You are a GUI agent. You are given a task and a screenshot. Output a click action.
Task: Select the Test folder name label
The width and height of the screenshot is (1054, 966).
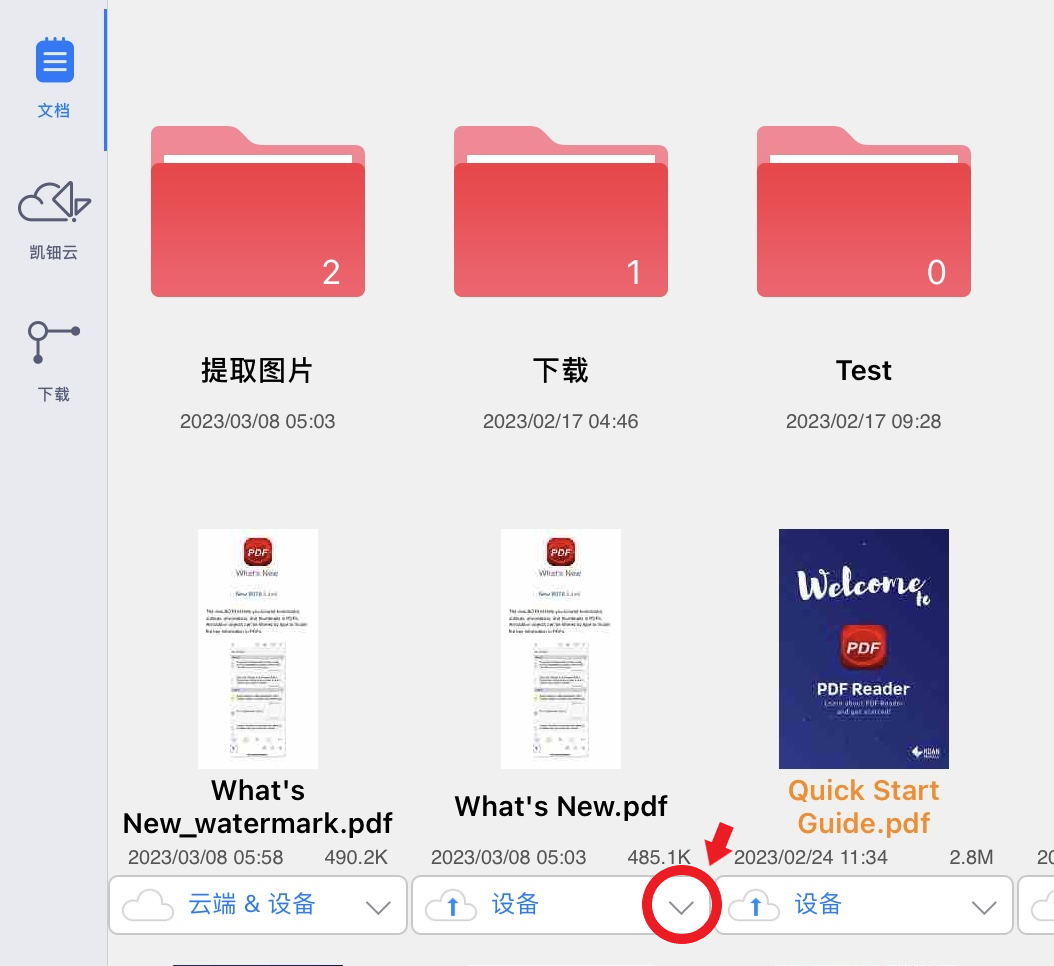pyautogui.click(x=864, y=370)
